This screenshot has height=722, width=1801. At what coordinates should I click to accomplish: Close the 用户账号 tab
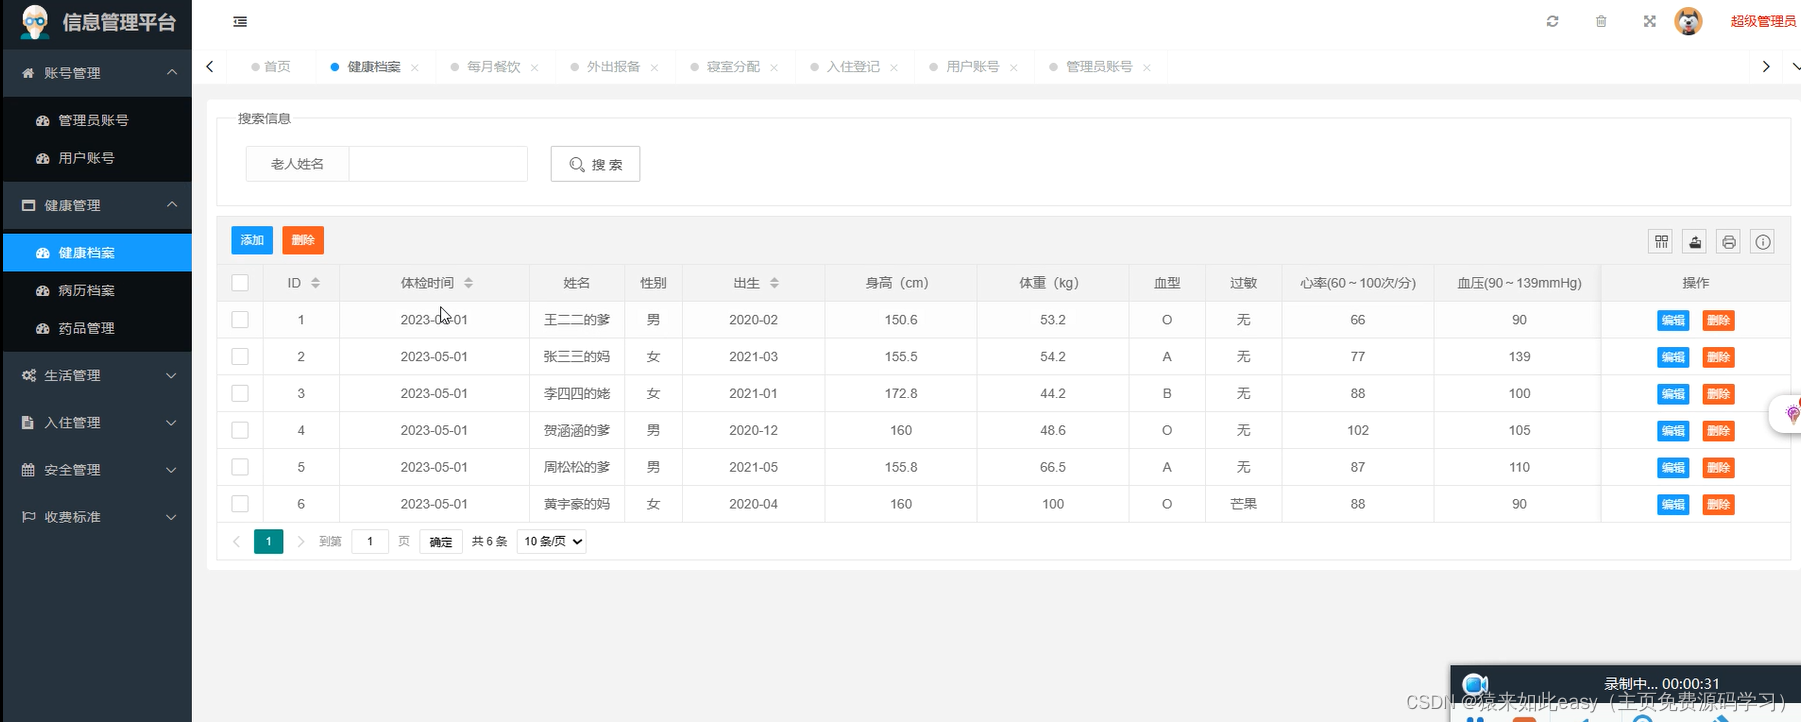(1013, 68)
